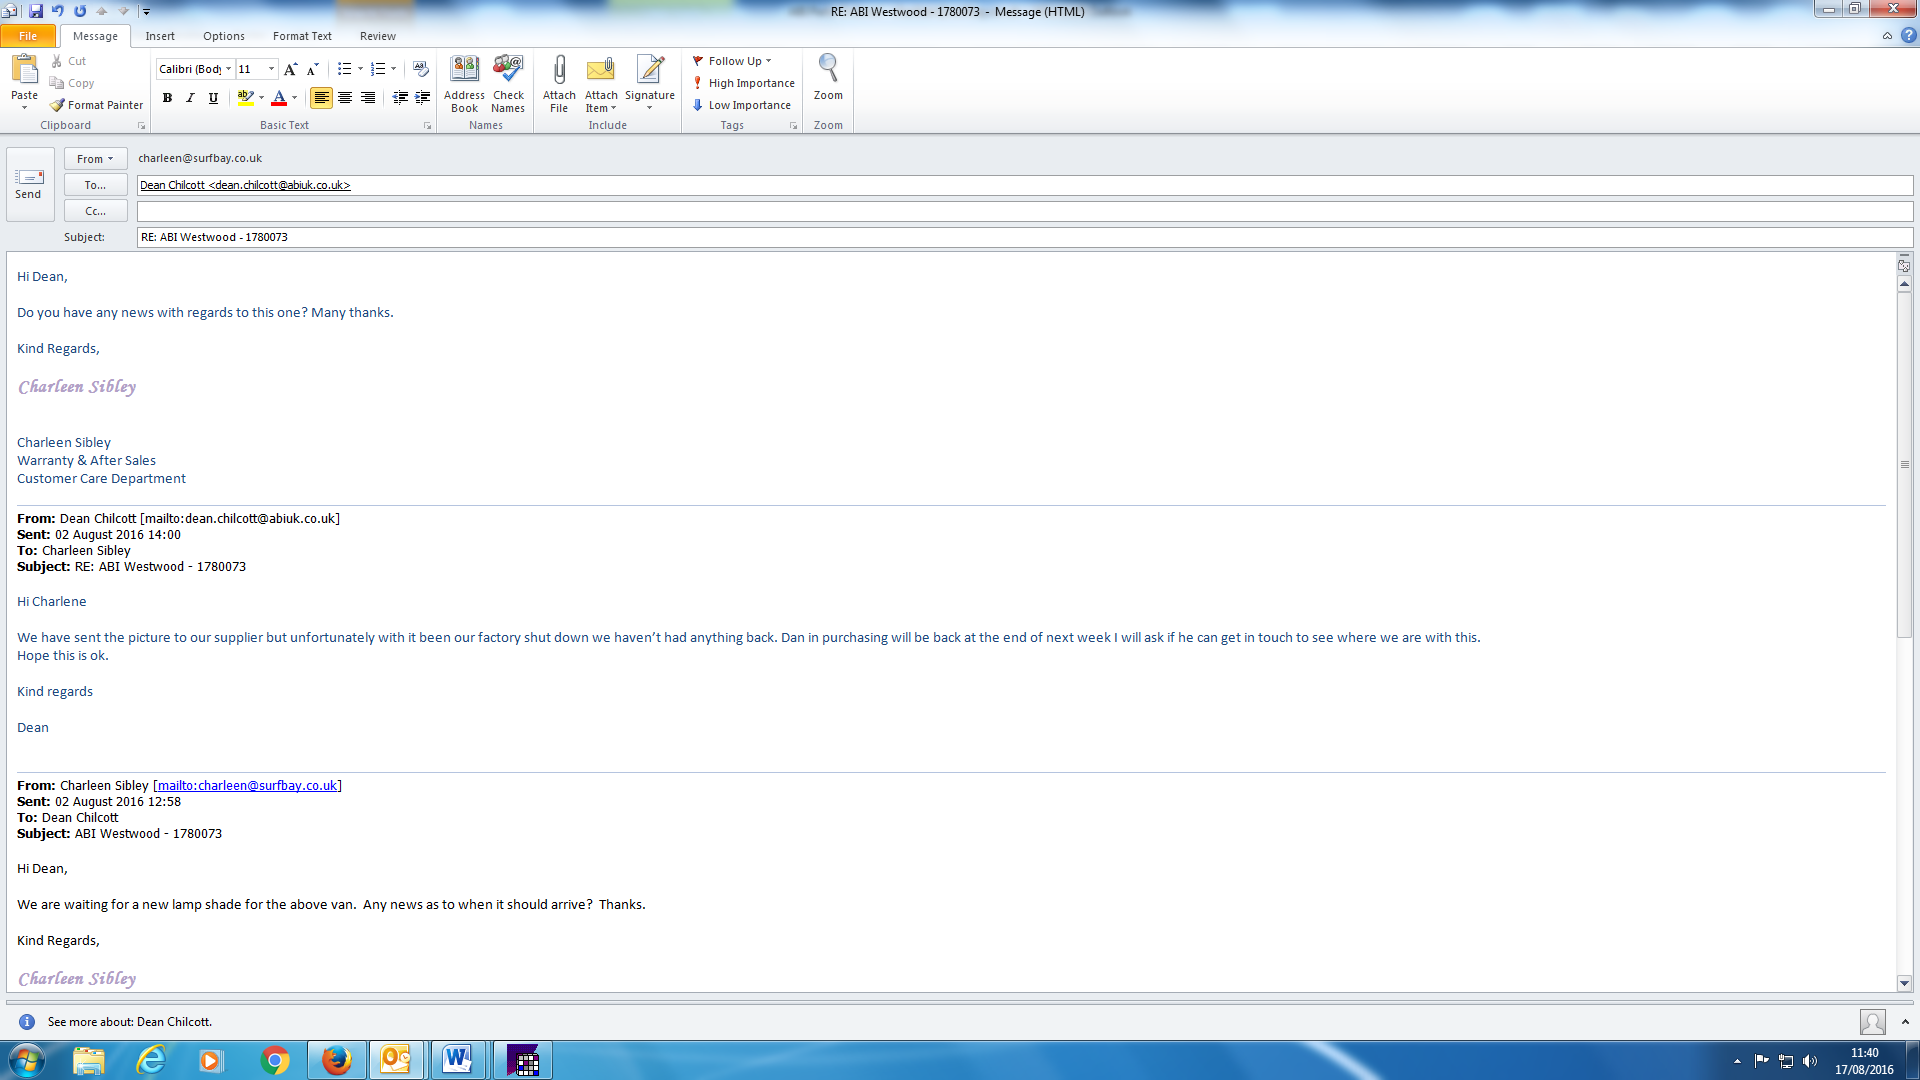Toggle Bold formatting
Image resolution: width=1920 pixels, height=1080 pixels.
click(167, 98)
